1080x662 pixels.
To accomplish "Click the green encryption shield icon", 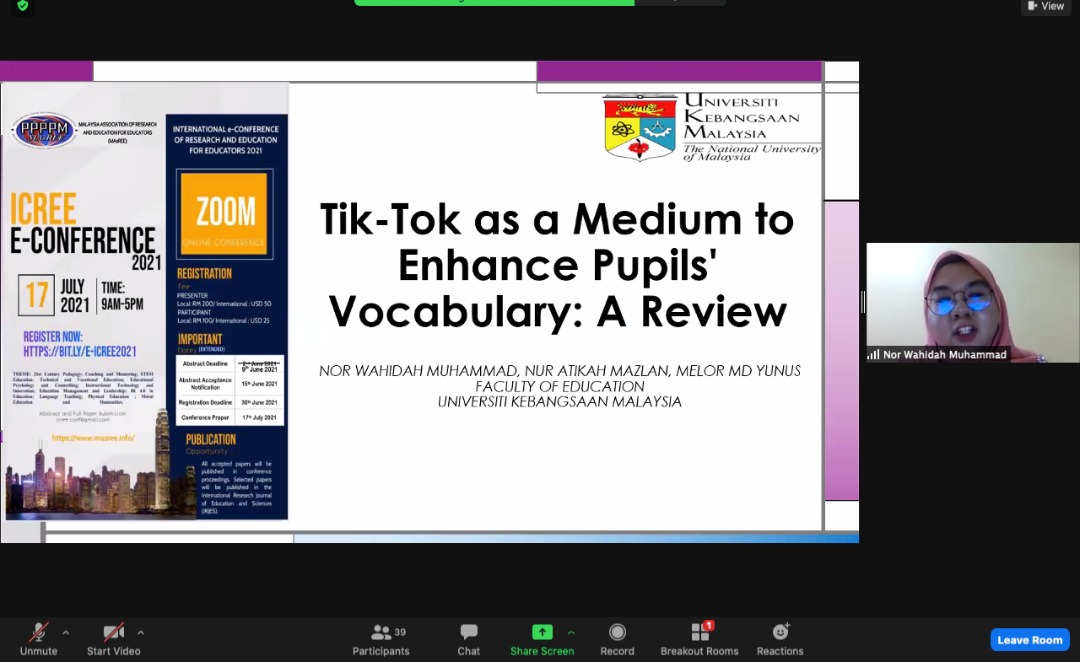I will click(22, 5).
